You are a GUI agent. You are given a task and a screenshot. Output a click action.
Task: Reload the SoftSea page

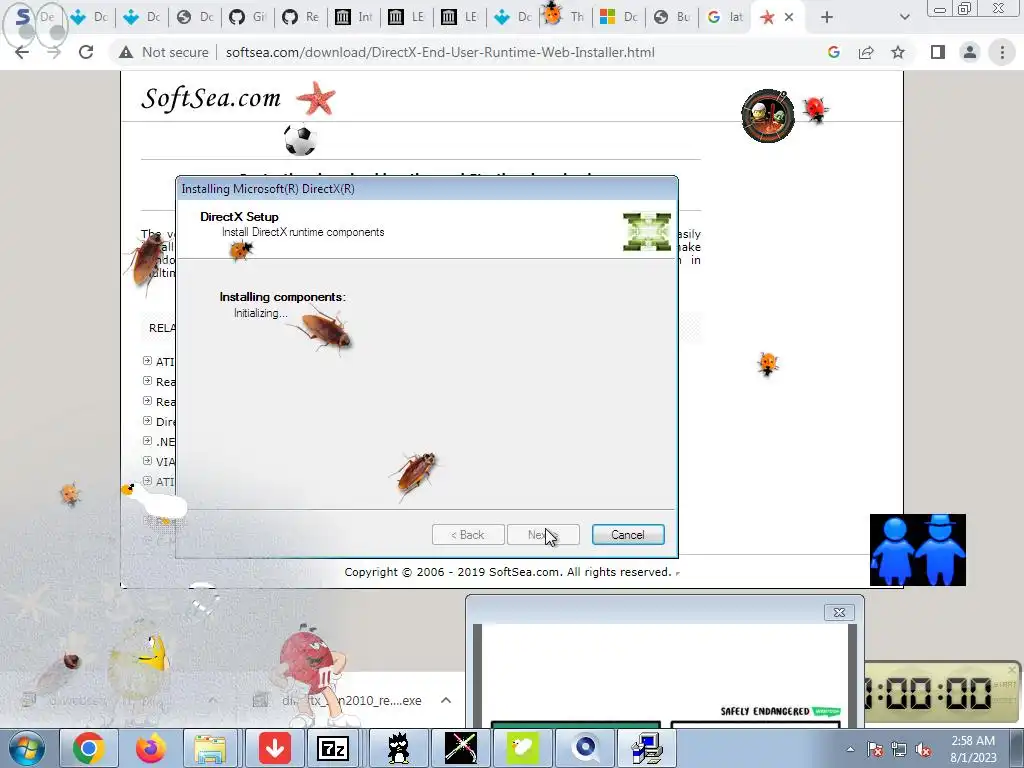86,52
